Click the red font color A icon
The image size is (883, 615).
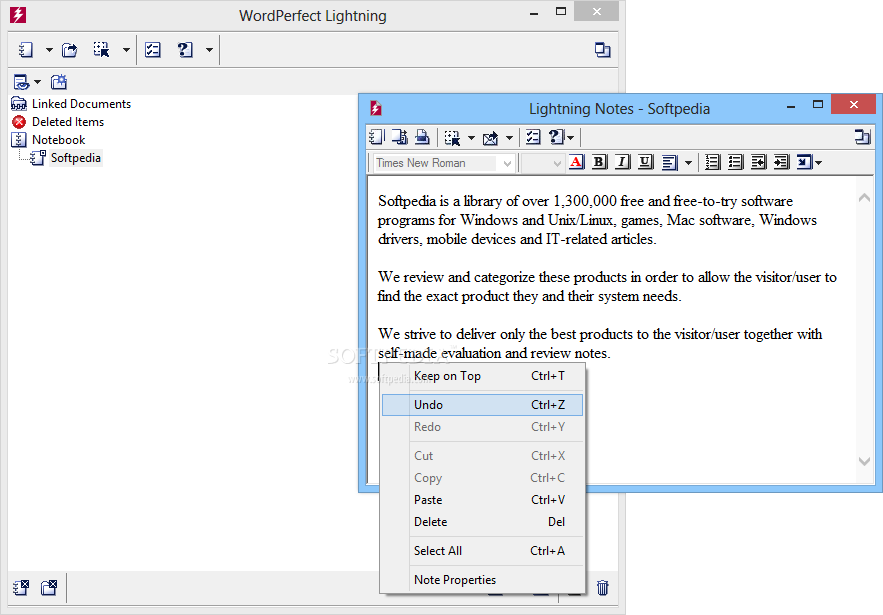pyautogui.click(x=577, y=162)
